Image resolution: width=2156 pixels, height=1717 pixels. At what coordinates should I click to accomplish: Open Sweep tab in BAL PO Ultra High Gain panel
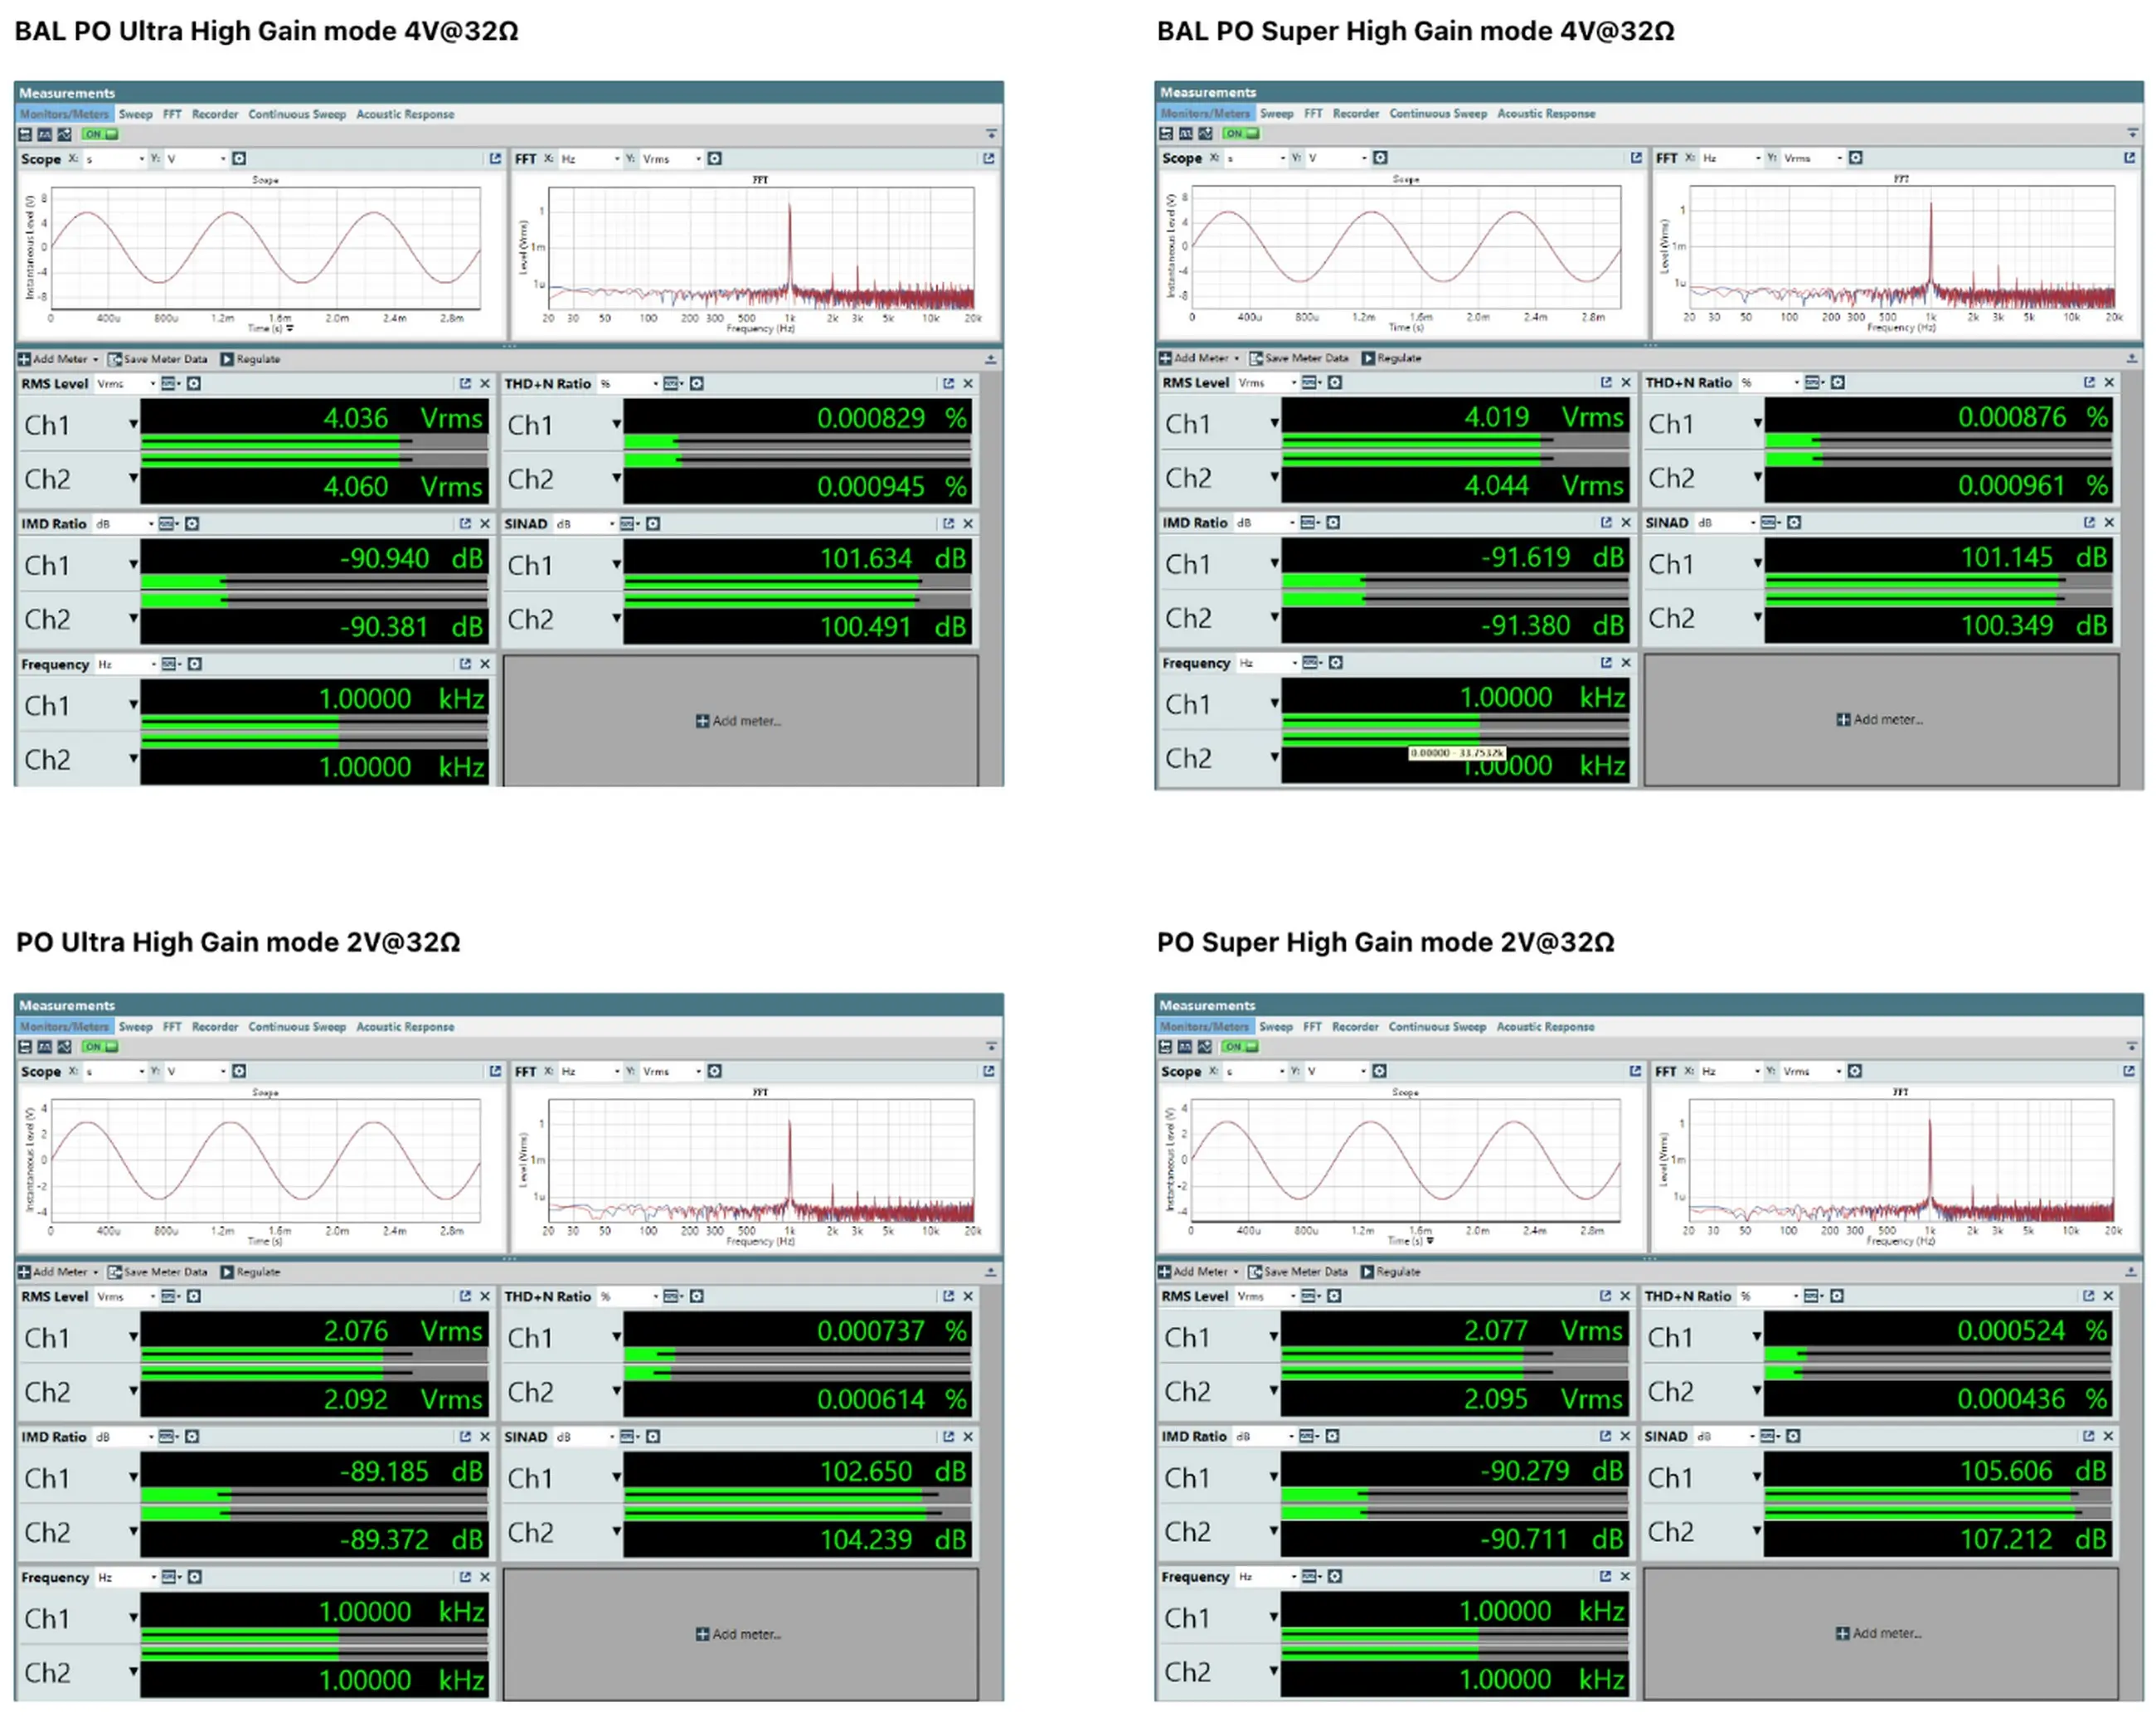pyautogui.click(x=135, y=114)
